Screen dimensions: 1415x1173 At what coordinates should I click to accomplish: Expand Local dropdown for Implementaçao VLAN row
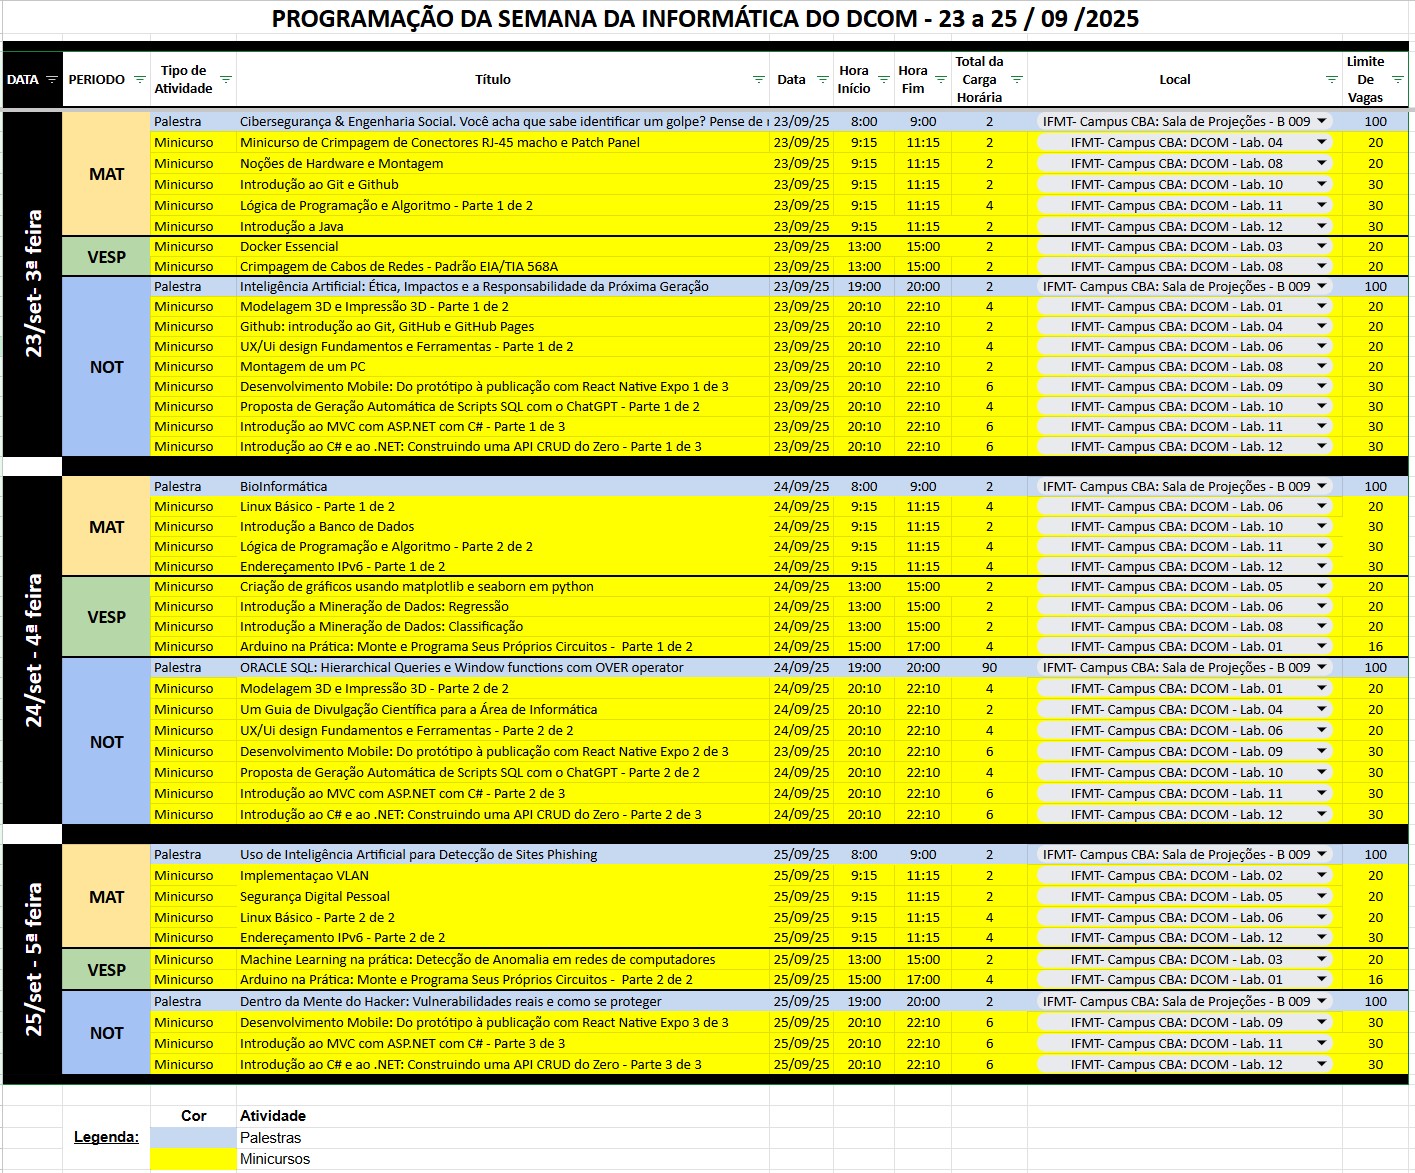point(1321,875)
